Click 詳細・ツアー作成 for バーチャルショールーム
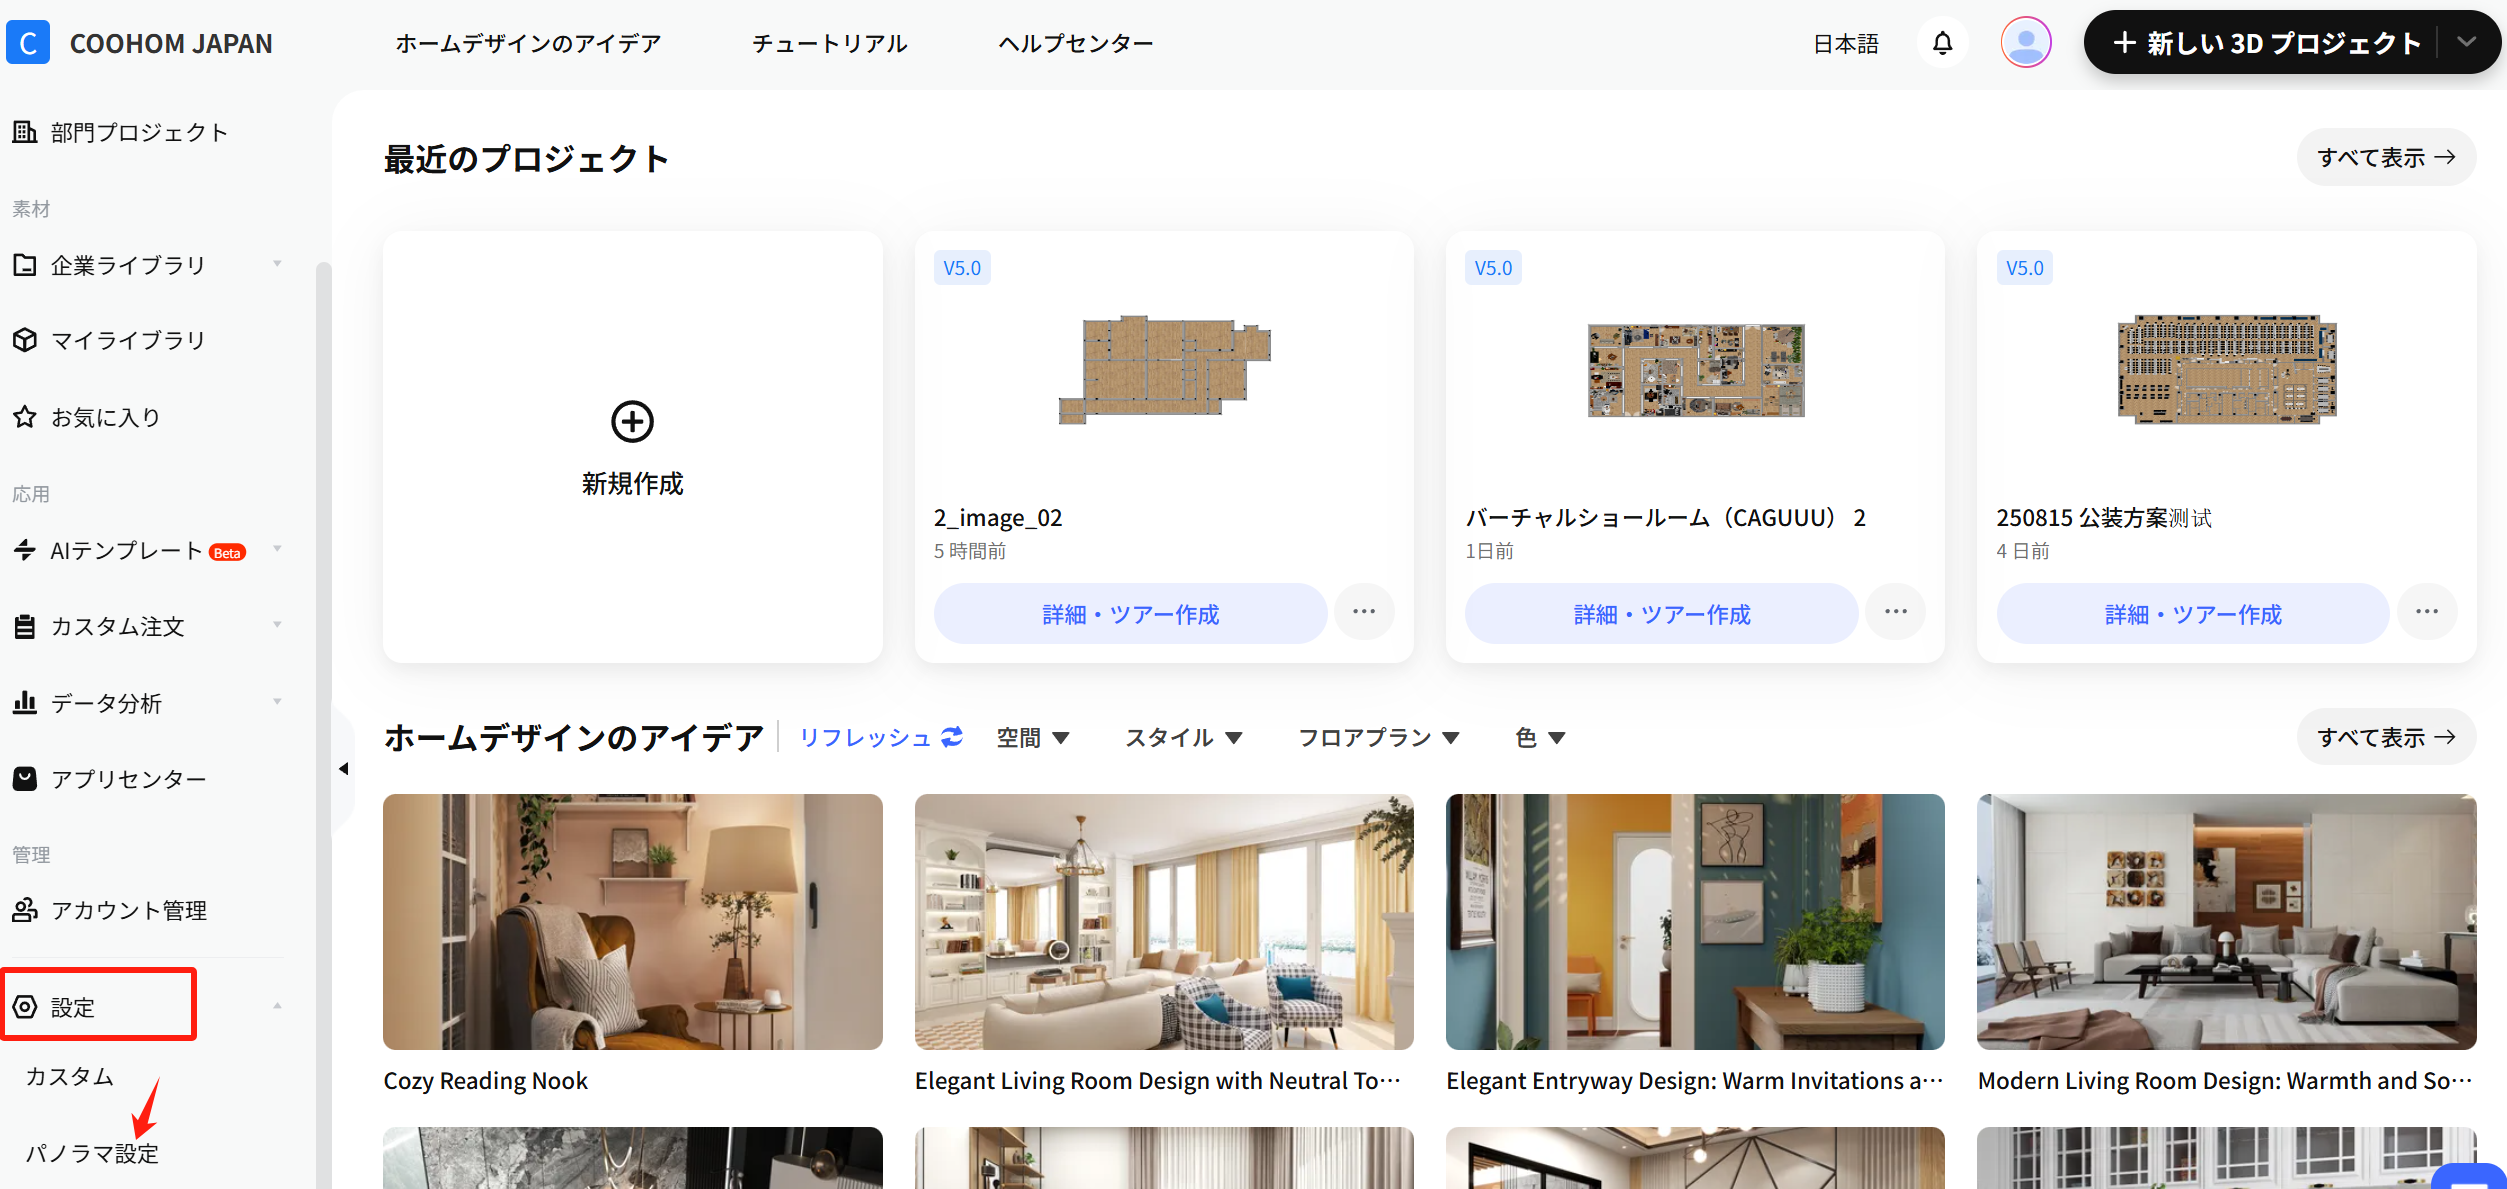The width and height of the screenshot is (2507, 1189). (x=1662, y=613)
